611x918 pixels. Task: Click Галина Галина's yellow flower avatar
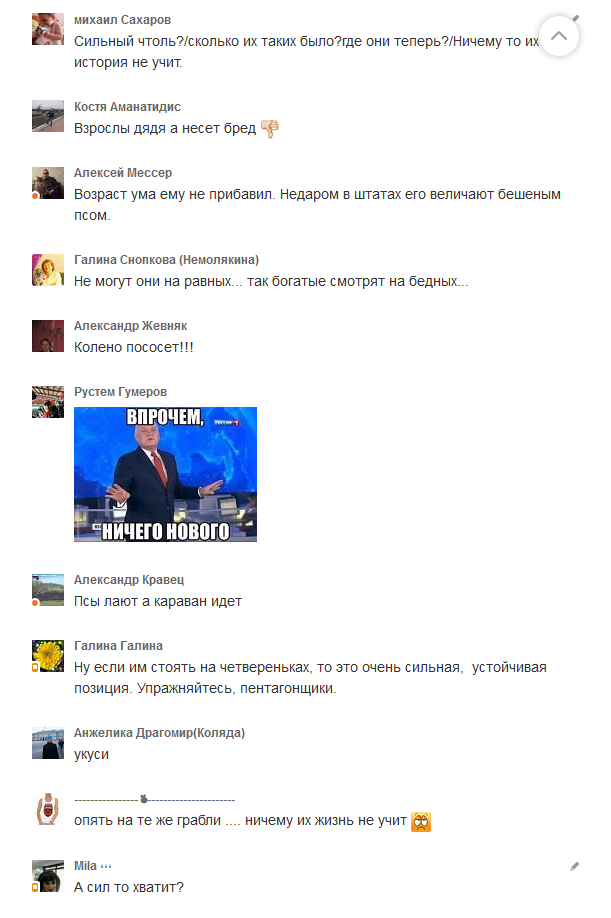coord(47,656)
